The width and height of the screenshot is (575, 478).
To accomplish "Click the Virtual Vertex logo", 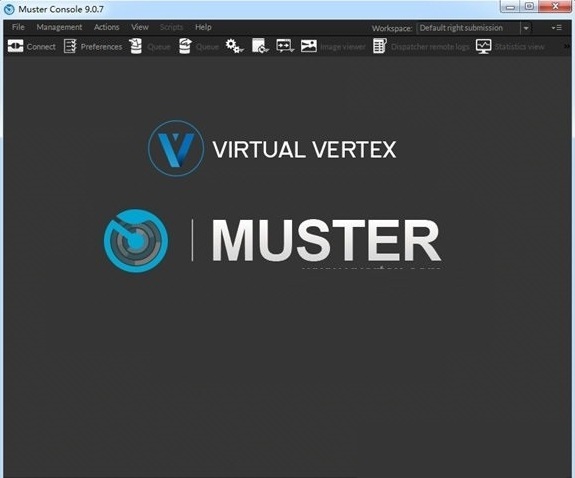I will click(x=272, y=149).
